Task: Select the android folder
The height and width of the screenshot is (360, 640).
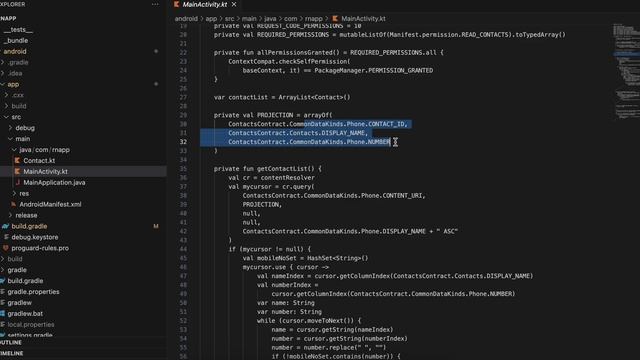Action: (x=15, y=51)
